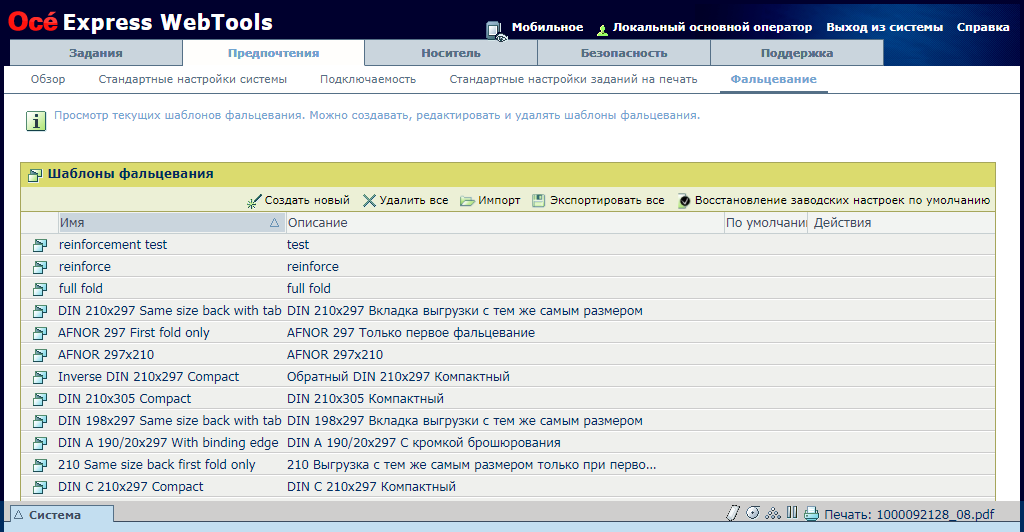Click icon of DIN 198x297 Same size row
The width and height of the screenshot is (1024, 532).
pyautogui.click(x=40, y=421)
